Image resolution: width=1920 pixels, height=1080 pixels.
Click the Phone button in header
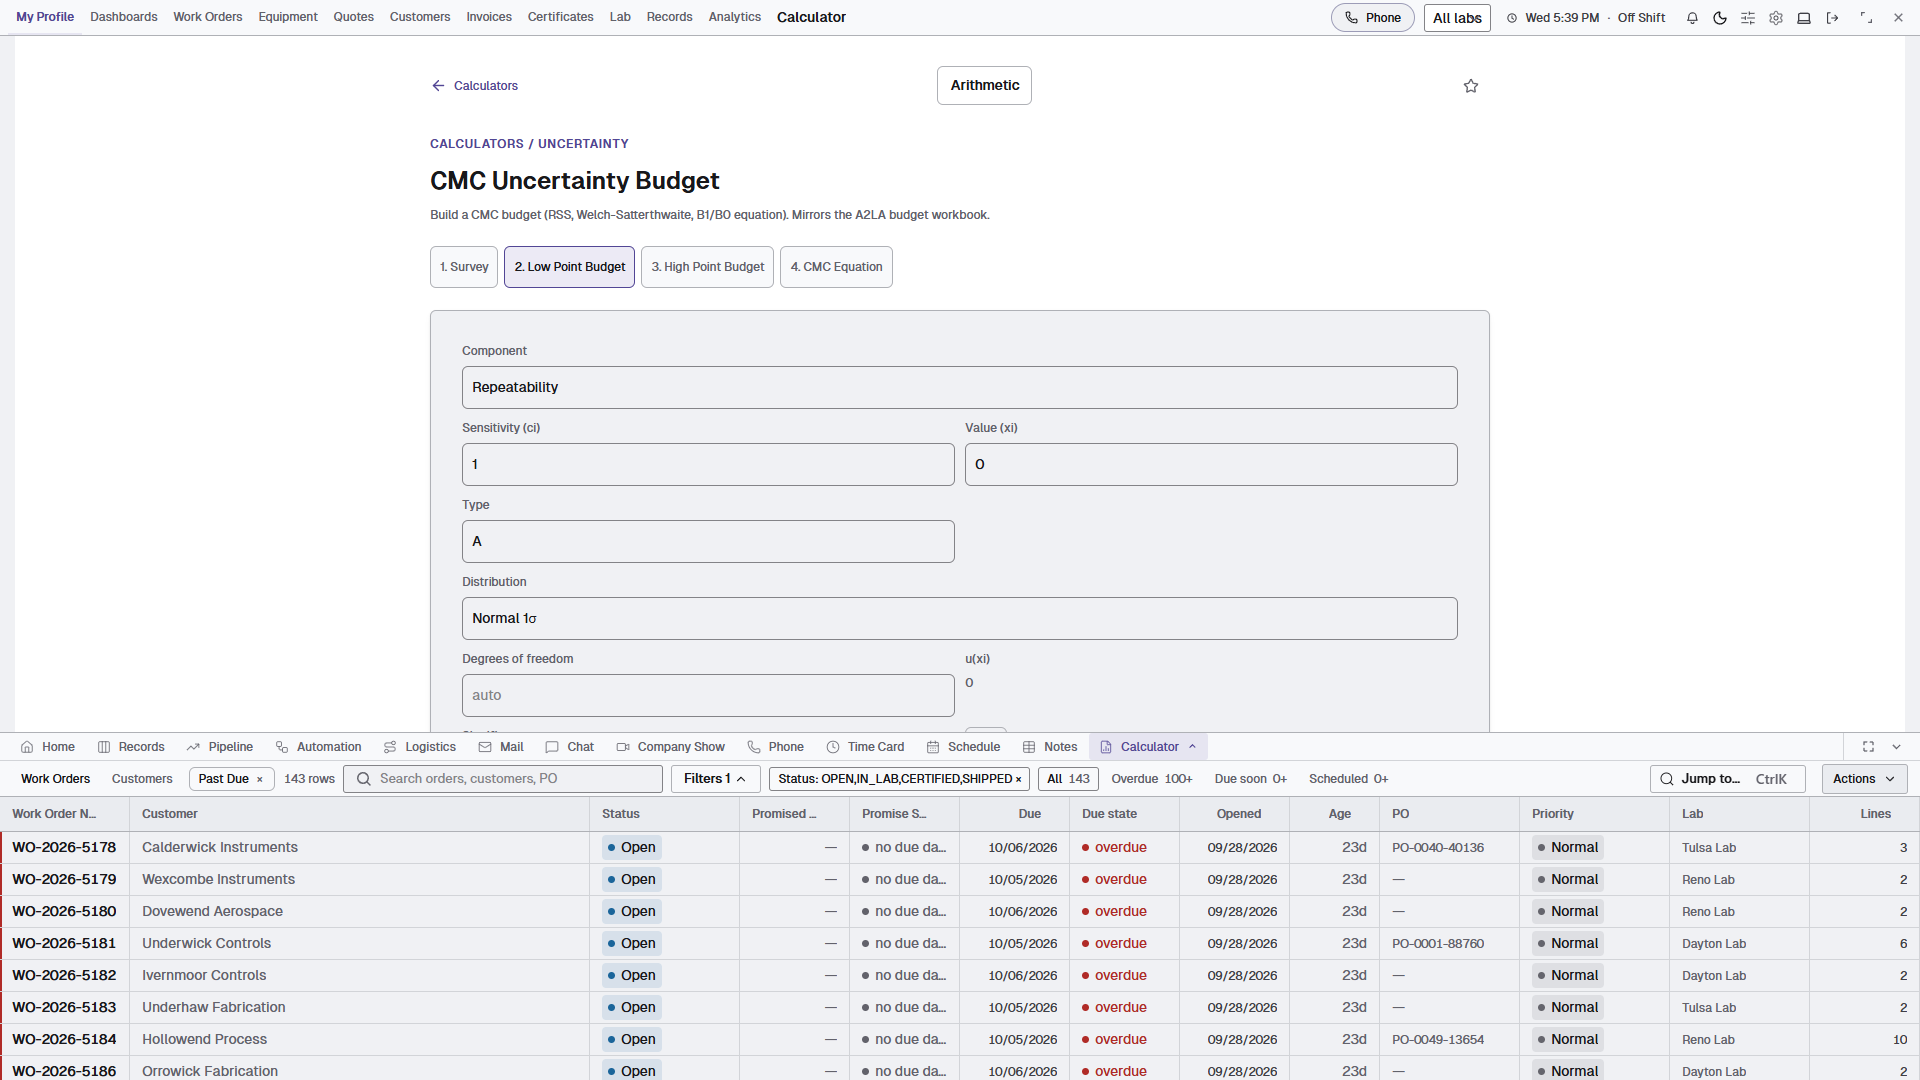coord(1372,18)
